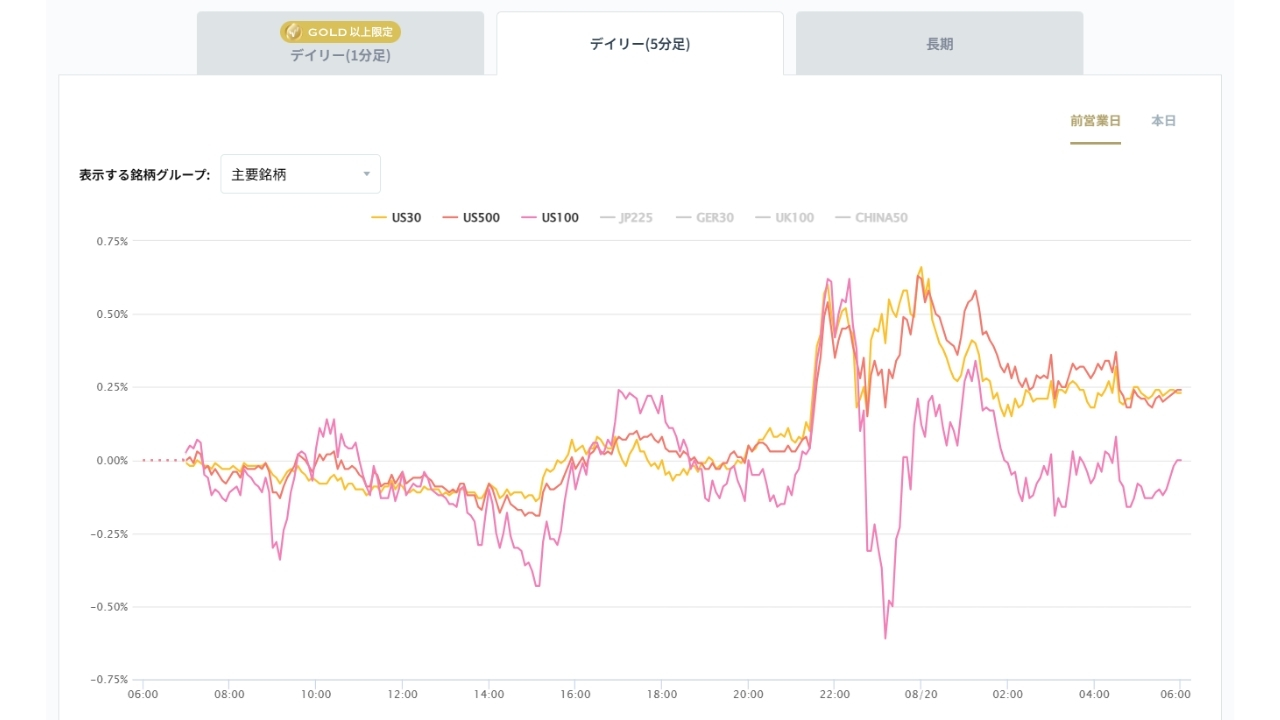
Task: Enable JP225 series in legend
Action: pyautogui.click(x=626, y=218)
